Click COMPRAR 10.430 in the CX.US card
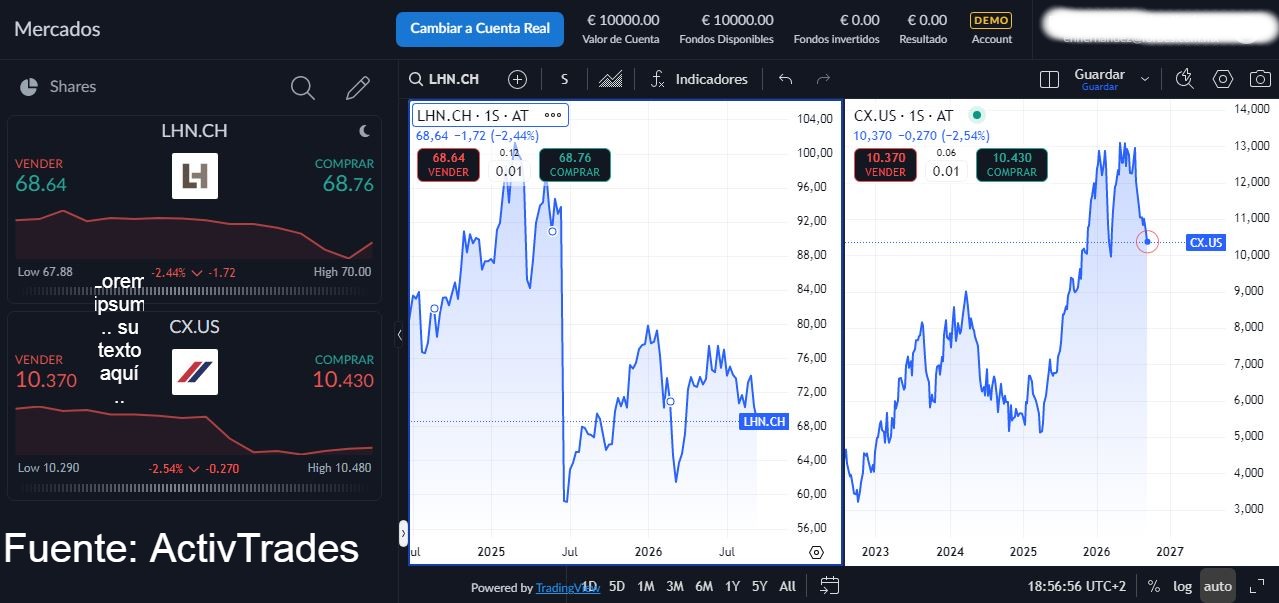 click(x=342, y=372)
